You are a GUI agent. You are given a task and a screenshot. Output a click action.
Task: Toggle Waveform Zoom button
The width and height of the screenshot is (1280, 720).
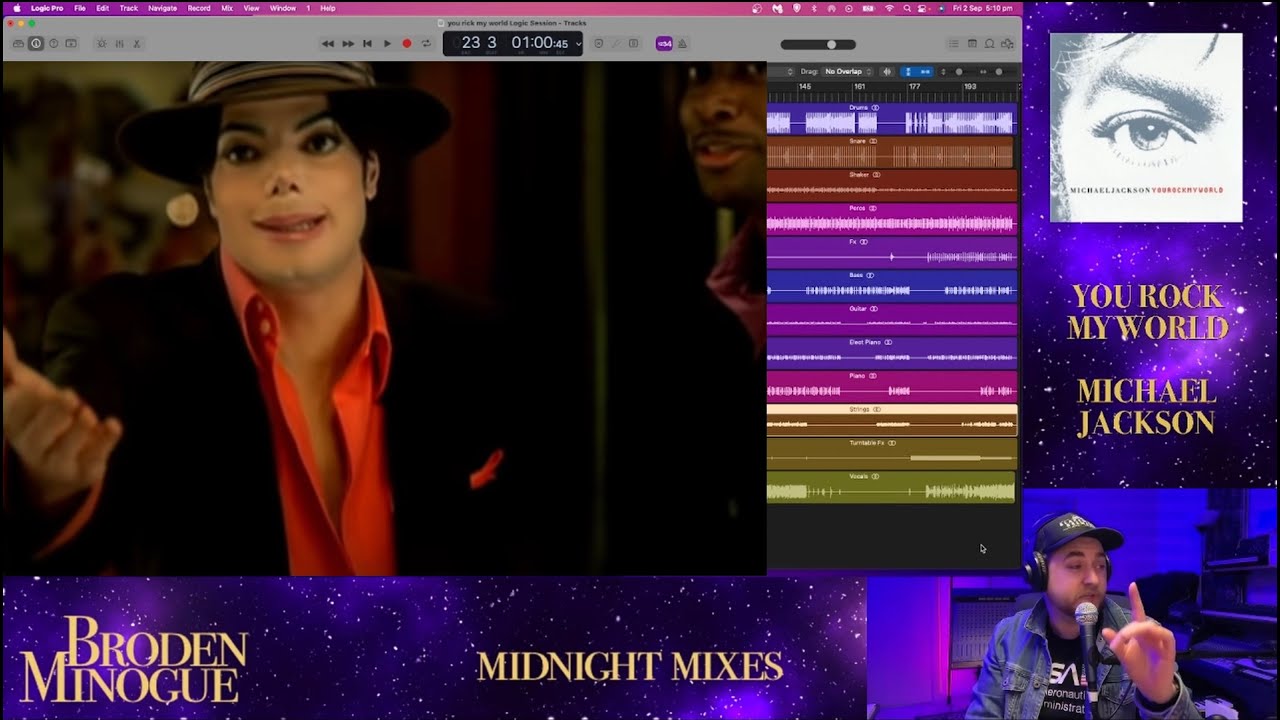(887, 72)
